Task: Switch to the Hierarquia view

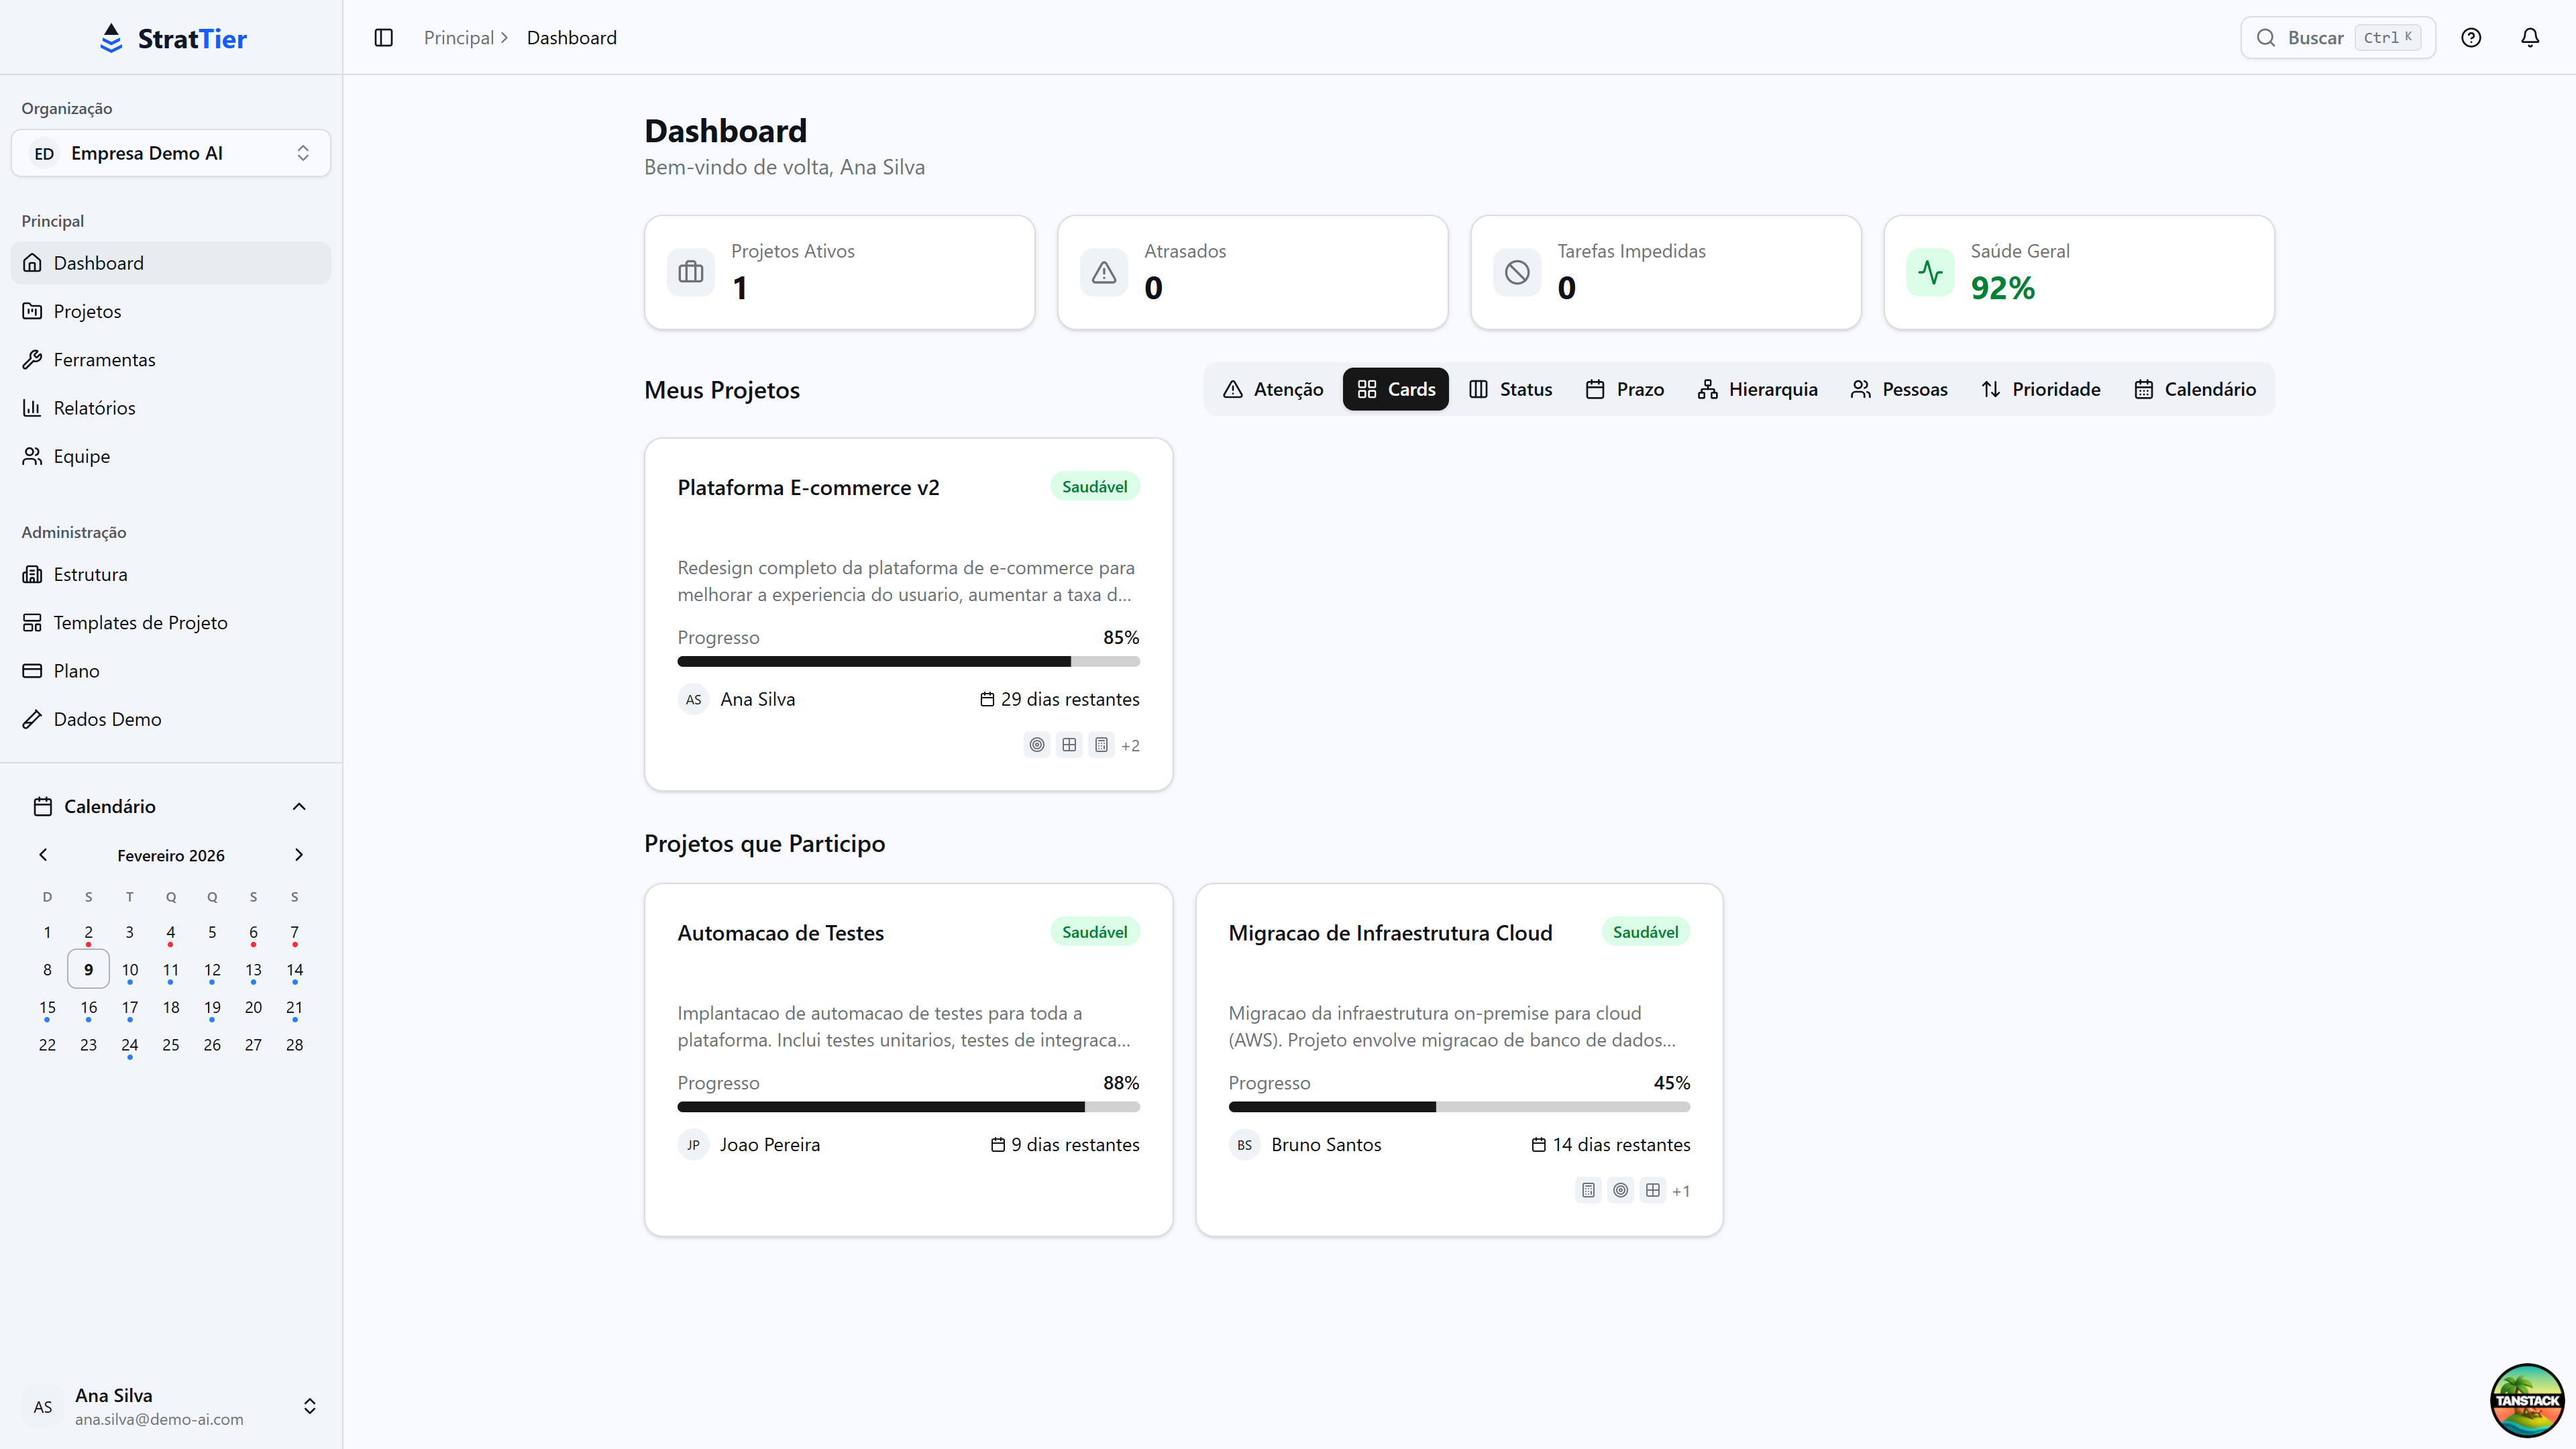Action: point(1757,389)
